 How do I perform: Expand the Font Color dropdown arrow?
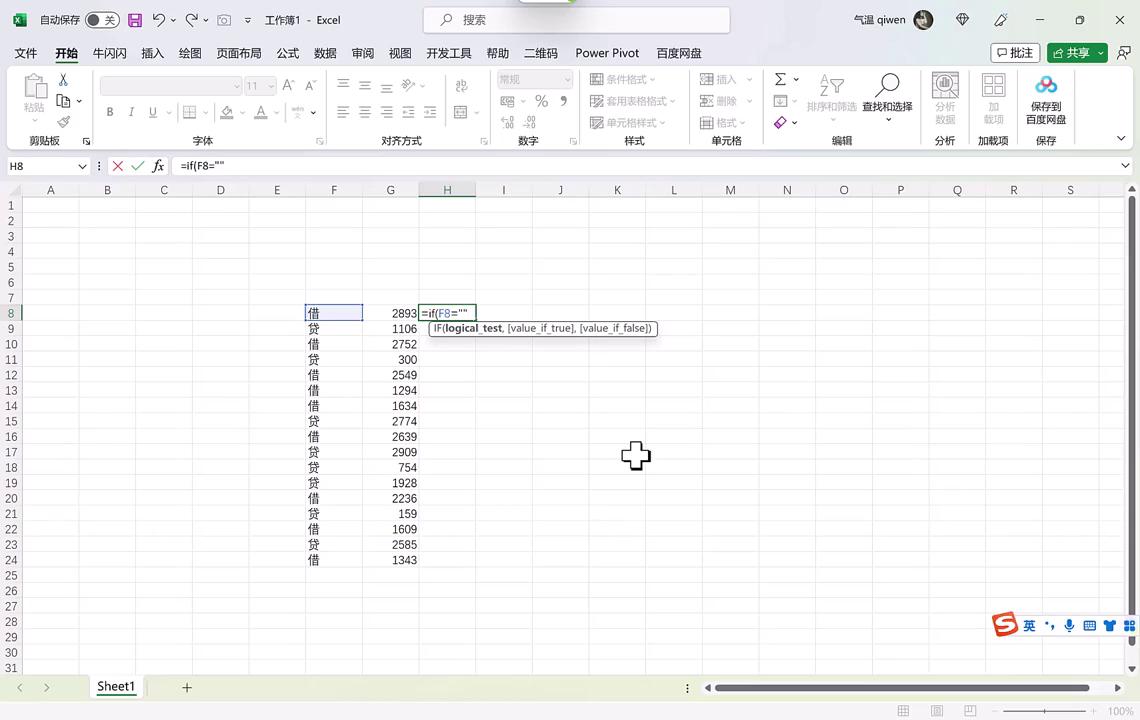click(x=275, y=113)
